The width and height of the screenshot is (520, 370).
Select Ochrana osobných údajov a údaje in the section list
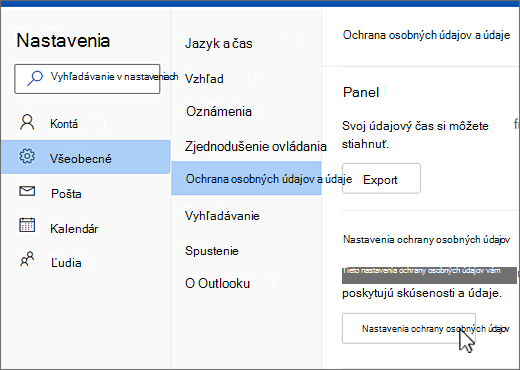tap(246, 178)
